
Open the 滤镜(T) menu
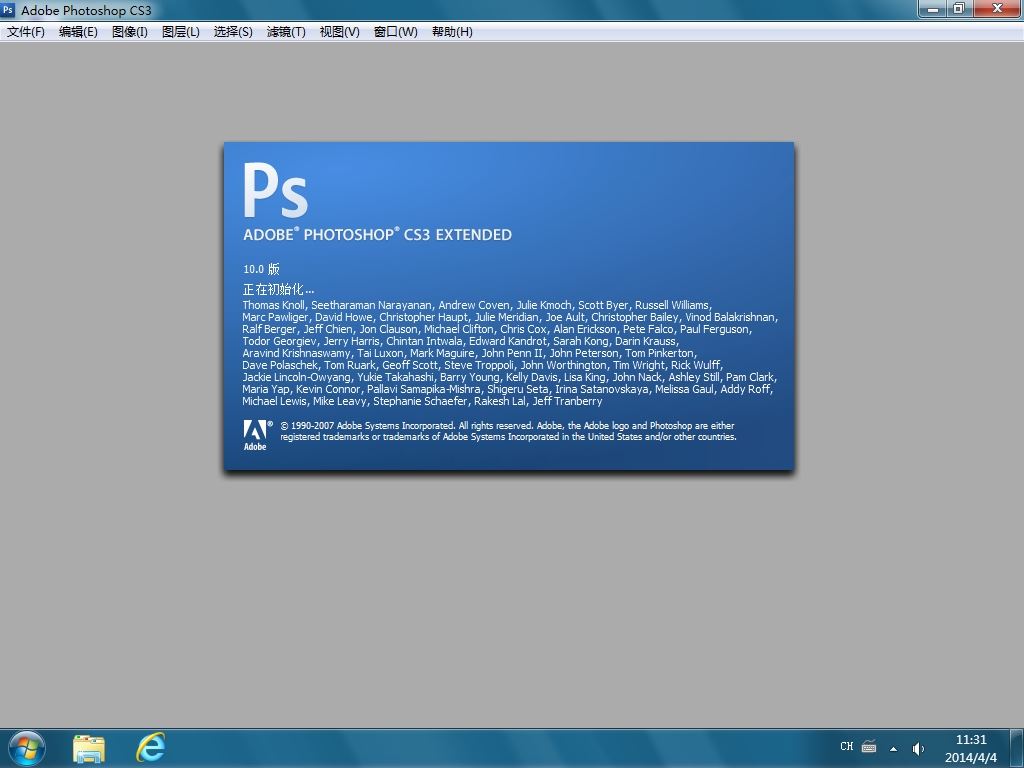(x=285, y=31)
